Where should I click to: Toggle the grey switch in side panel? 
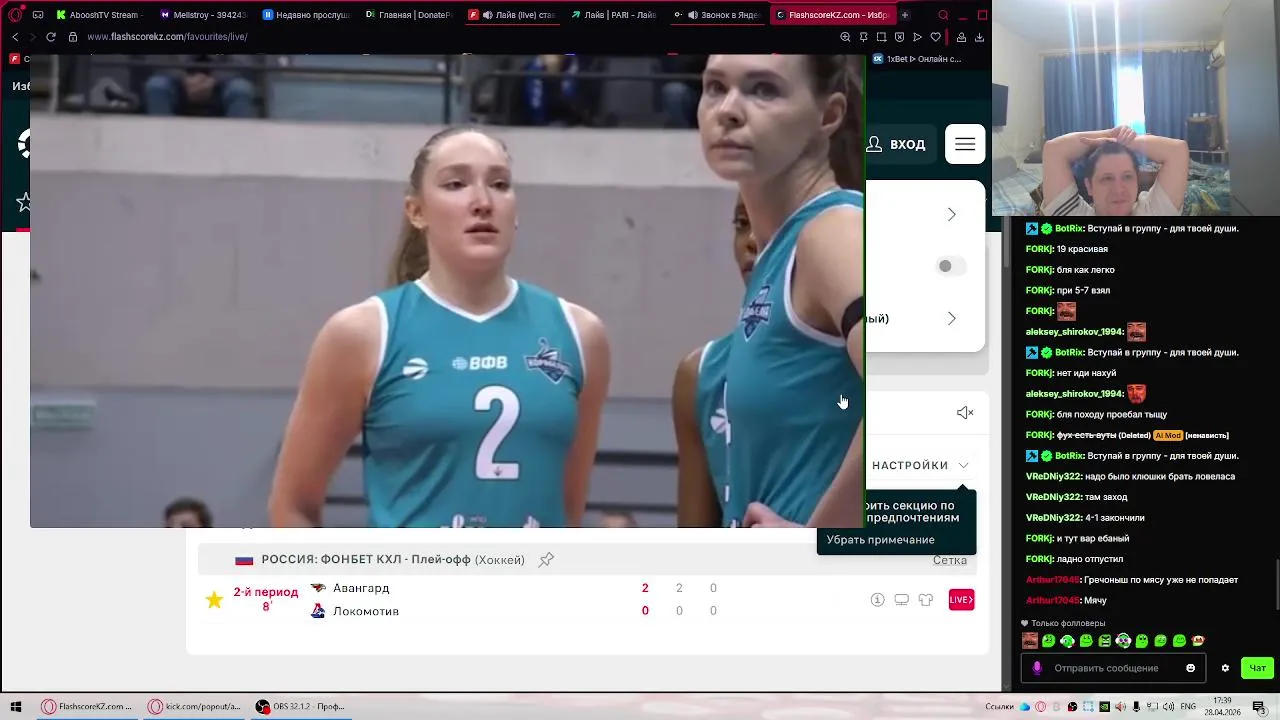(951, 266)
